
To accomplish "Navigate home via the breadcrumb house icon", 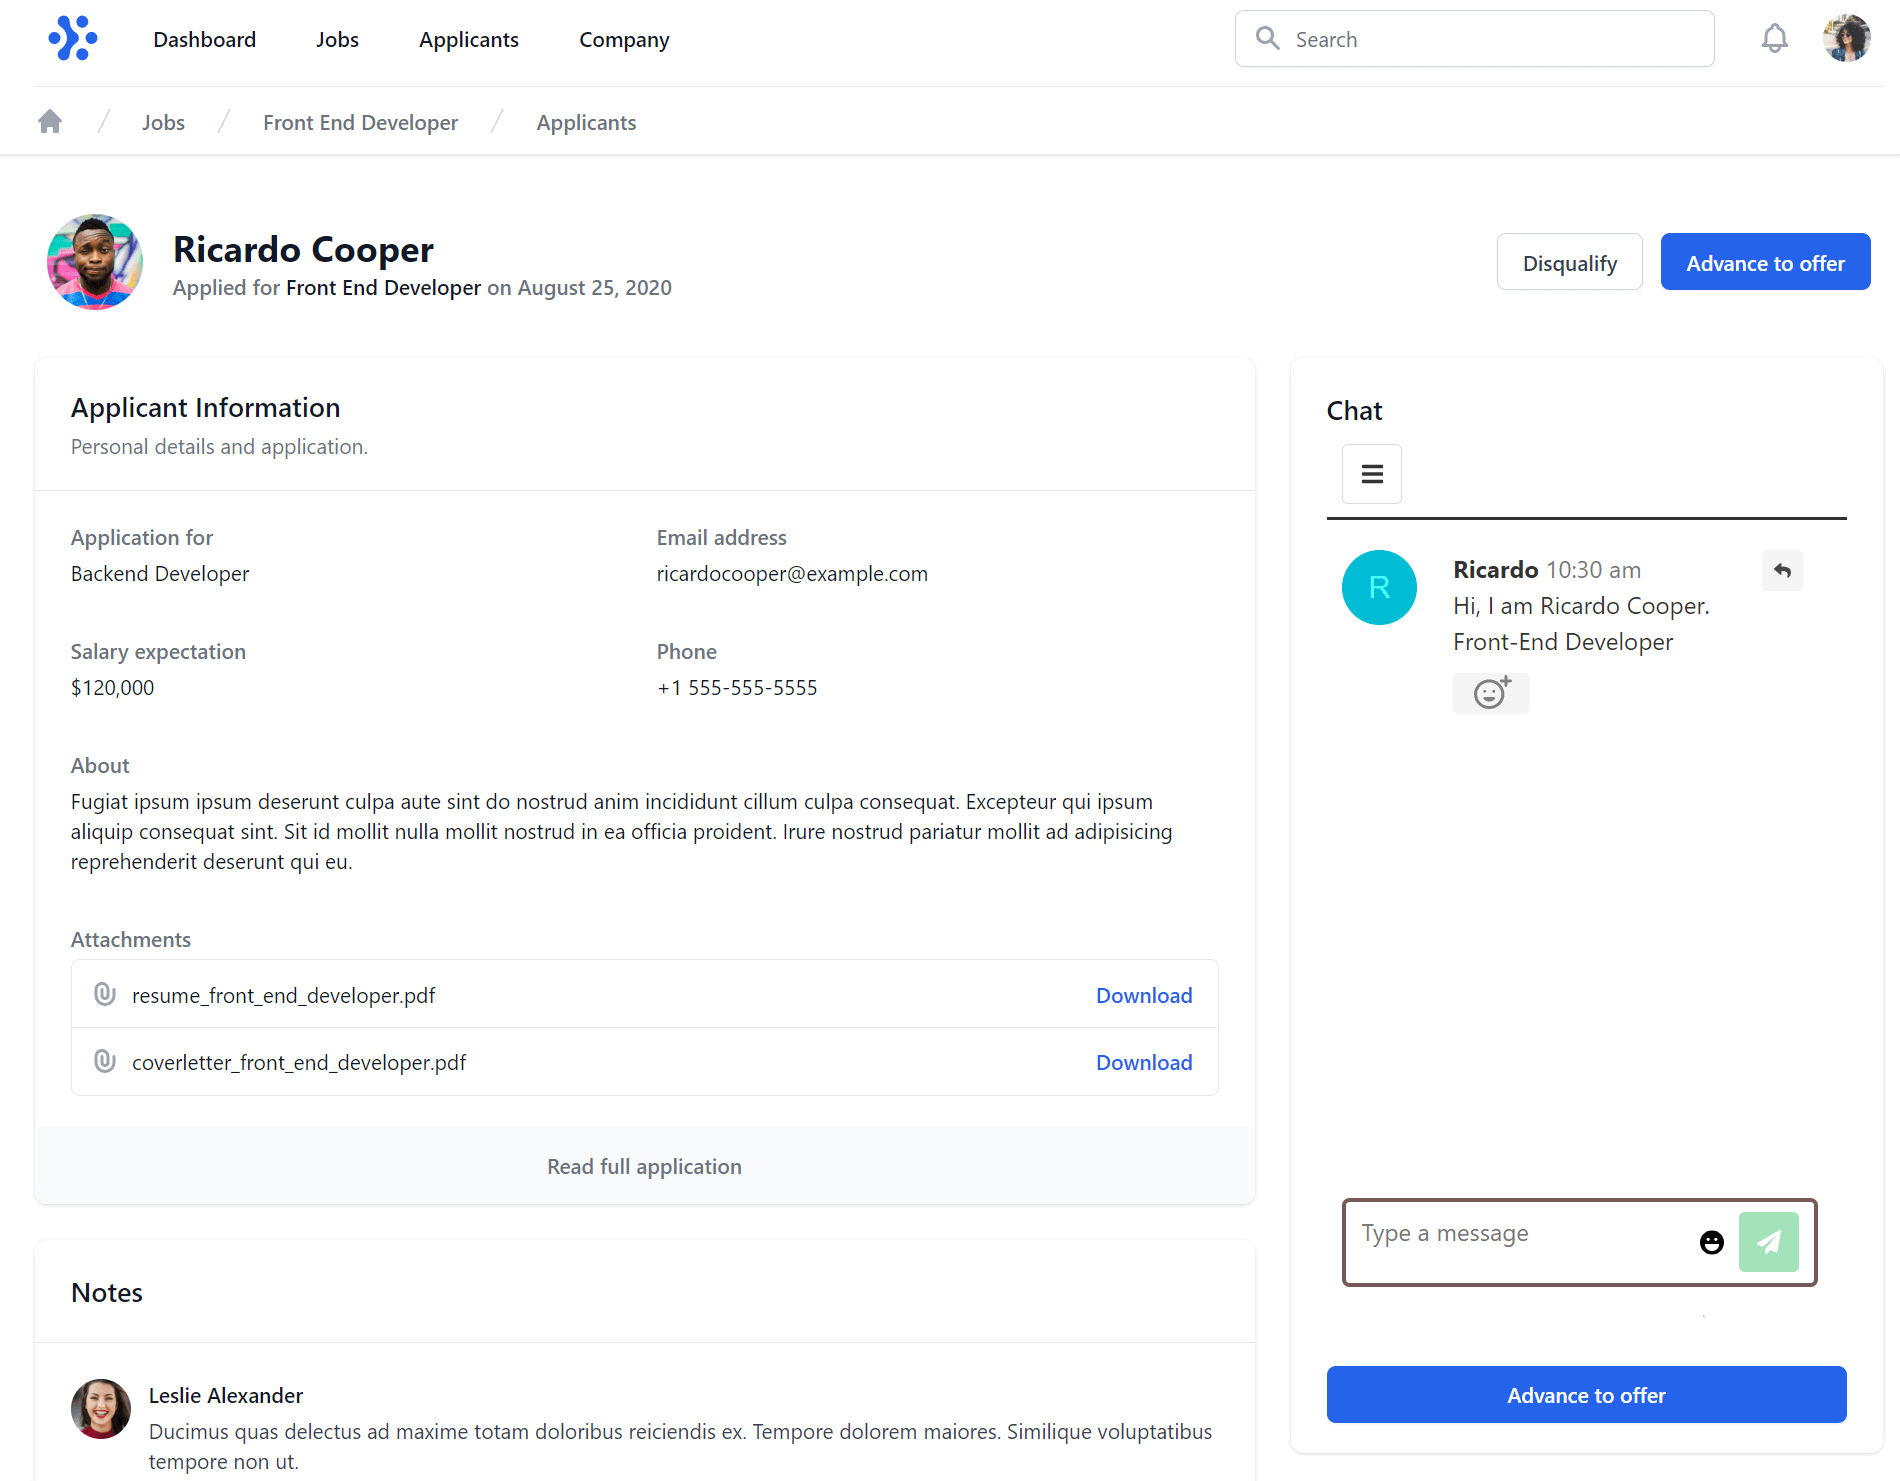I will coord(49,120).
